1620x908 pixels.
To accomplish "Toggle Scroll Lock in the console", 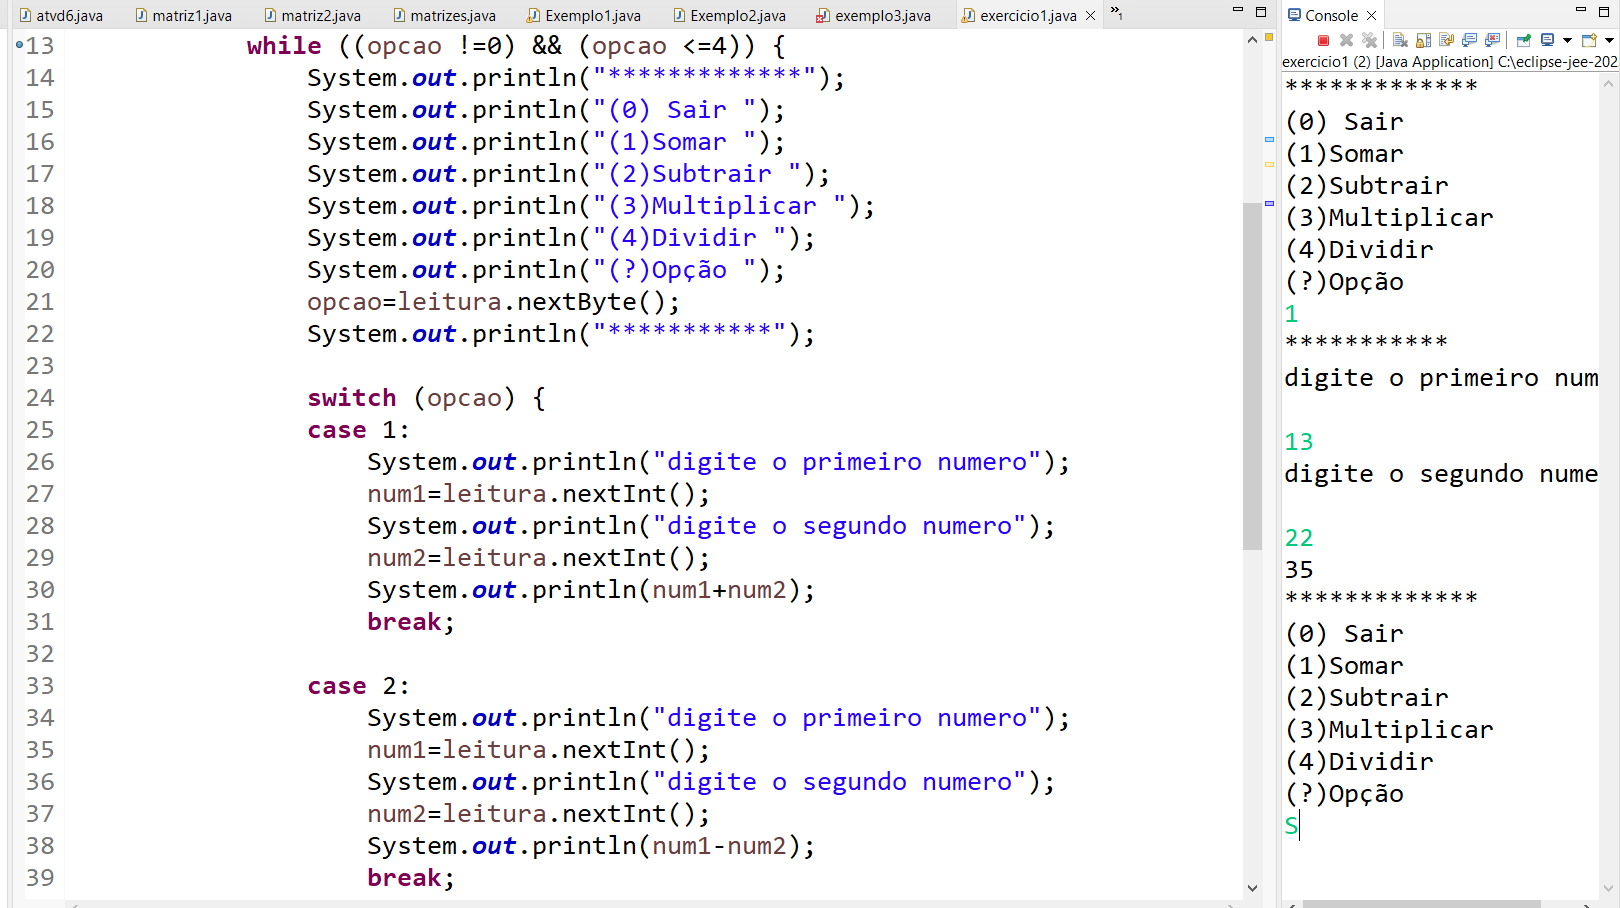I will pos(1423,40).
